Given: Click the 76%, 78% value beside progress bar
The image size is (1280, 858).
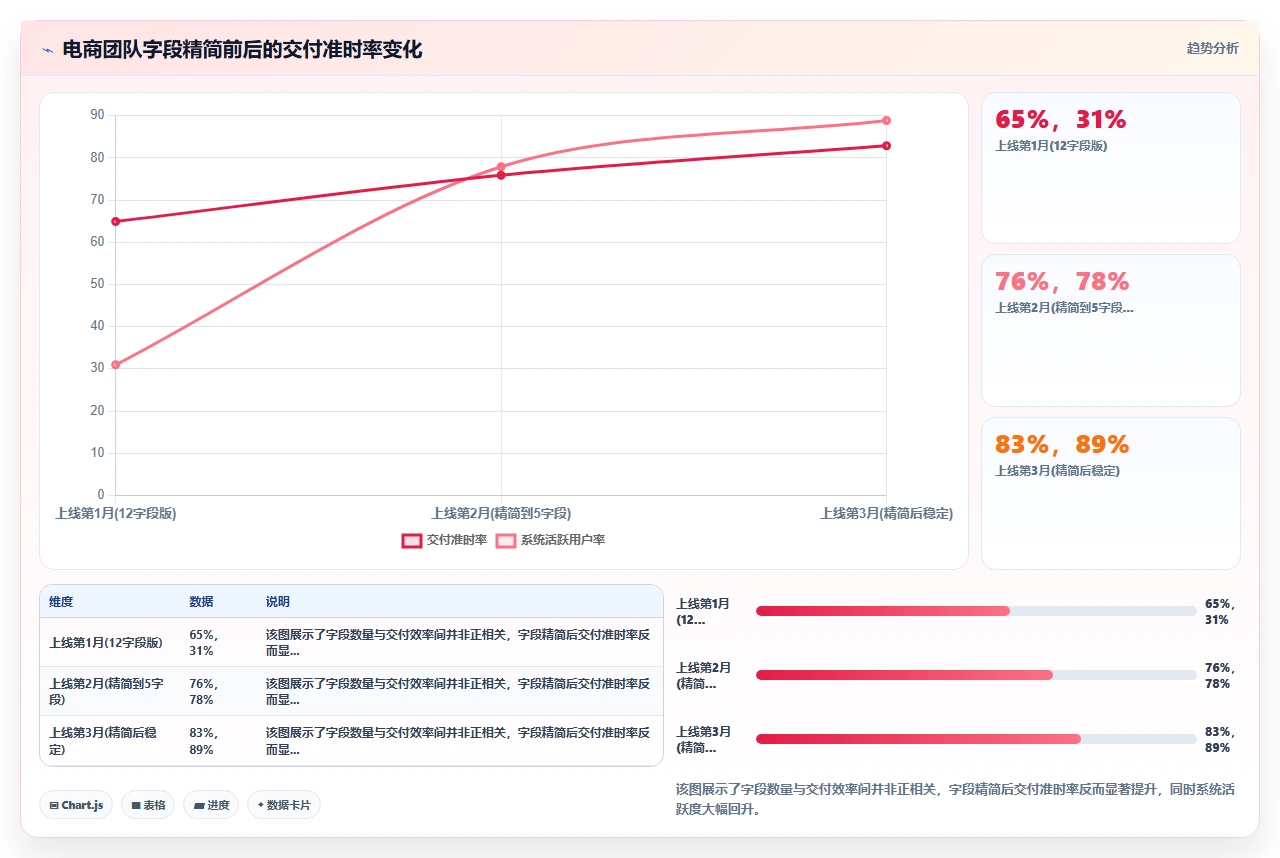Looking at the screenshot, I should tap(1221, 676).
